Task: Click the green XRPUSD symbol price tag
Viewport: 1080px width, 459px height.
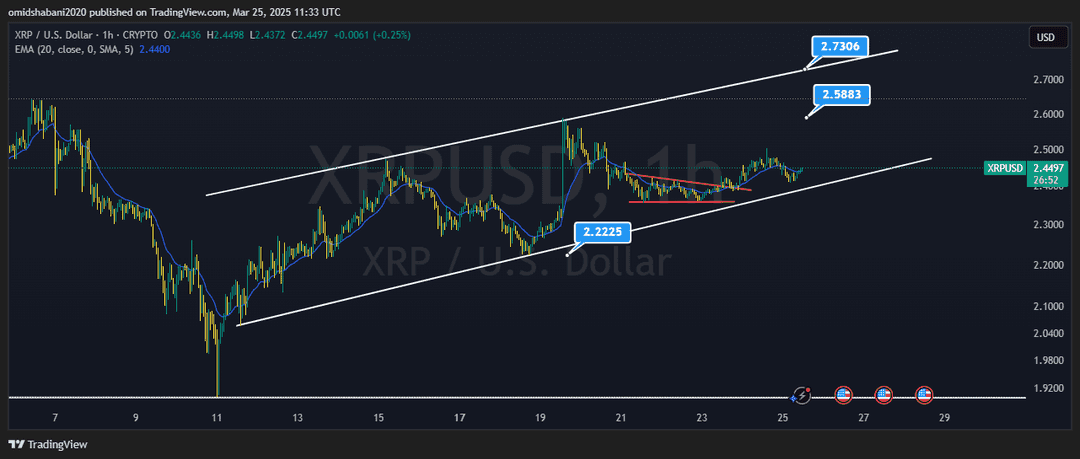Action: (1003, 167)
